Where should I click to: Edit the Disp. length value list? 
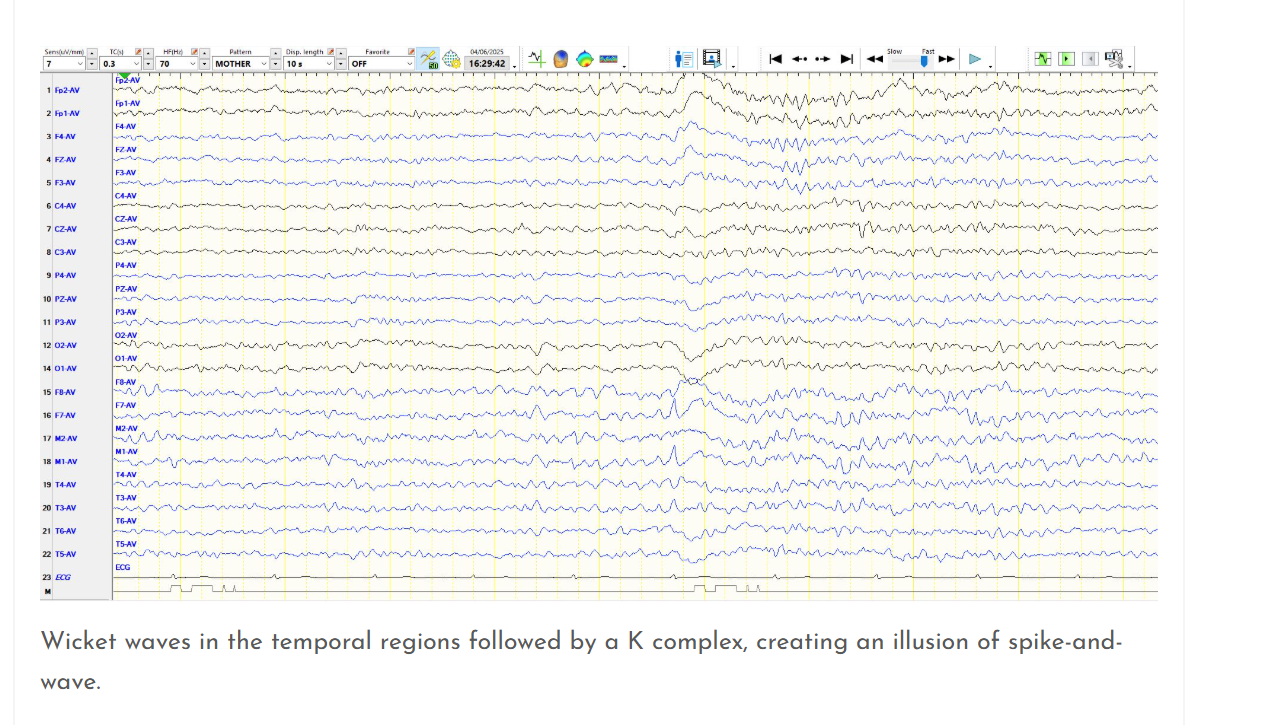click(x=330, y=52)
